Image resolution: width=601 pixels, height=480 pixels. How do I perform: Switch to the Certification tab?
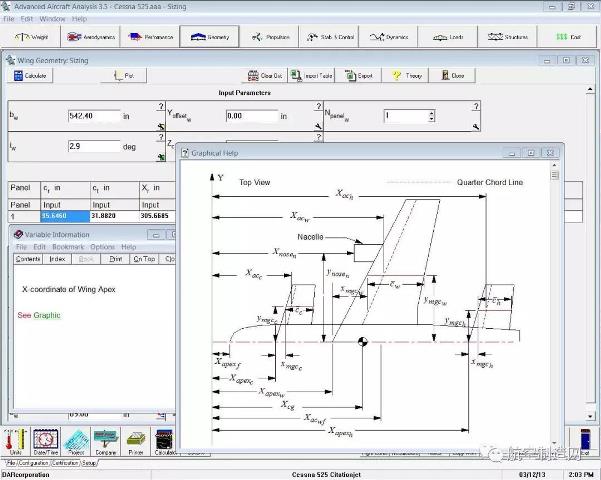pyautogui.click(x=66, y=463)
